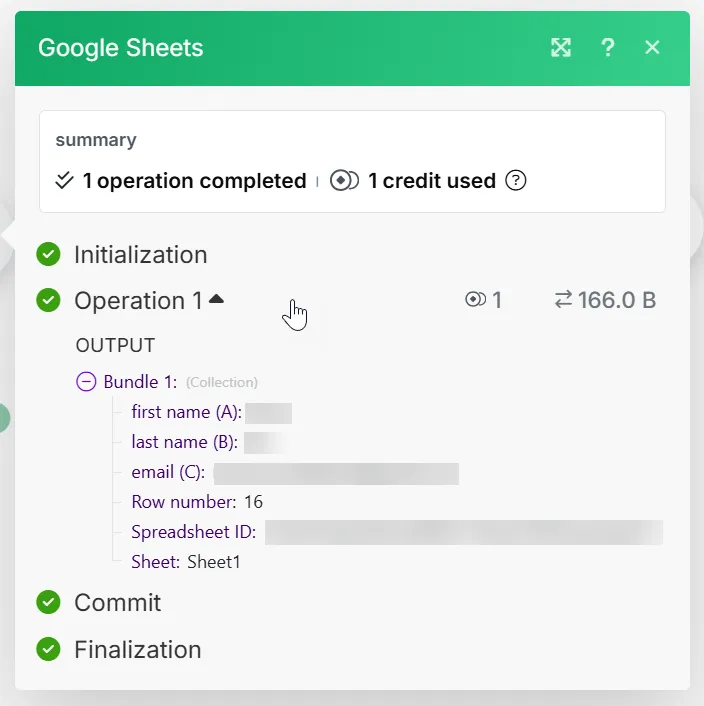704x706 pixels.
Task: Click the green check beside Initialization
Action: (x=48, y=254)
